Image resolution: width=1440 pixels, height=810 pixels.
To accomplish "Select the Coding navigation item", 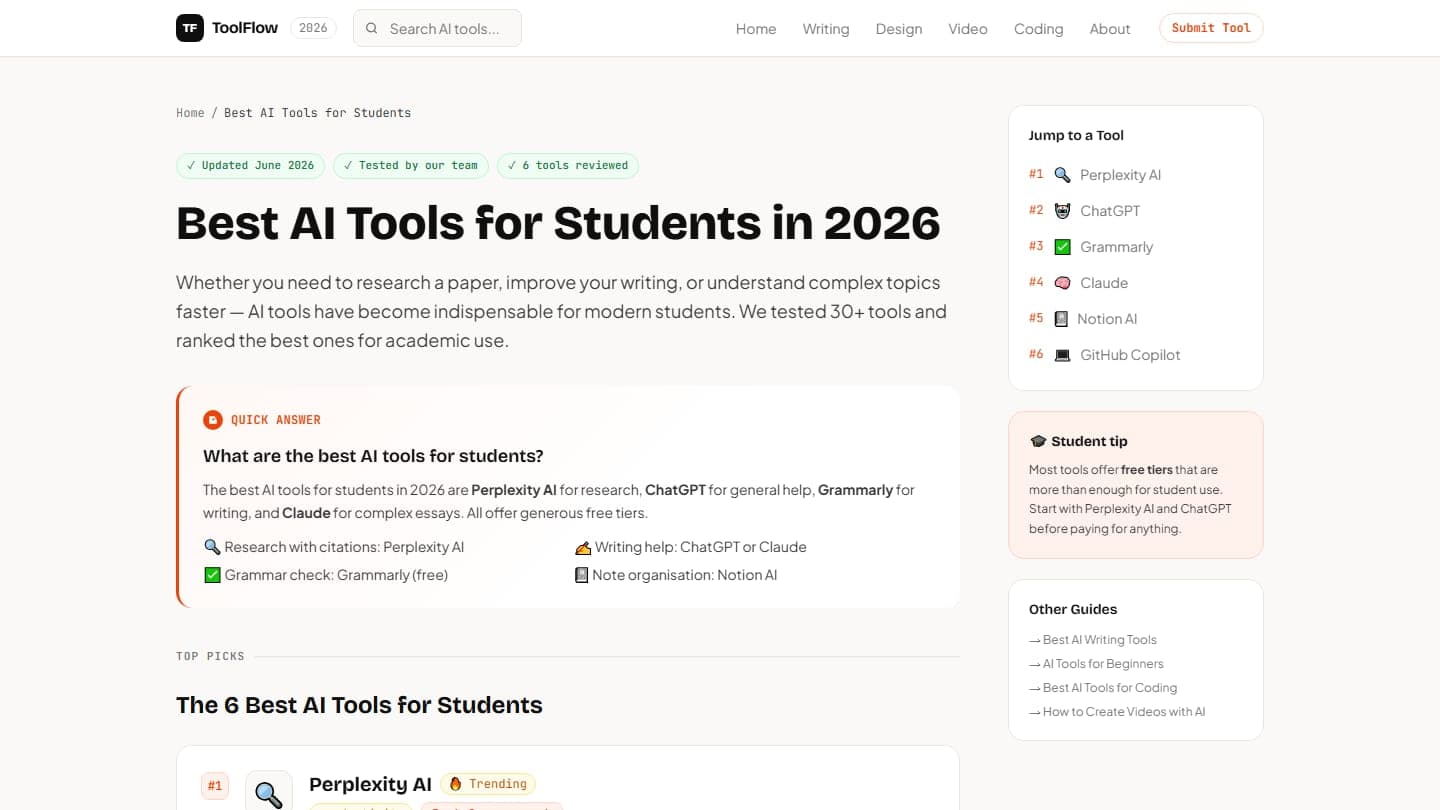I will coord(1038,29).
